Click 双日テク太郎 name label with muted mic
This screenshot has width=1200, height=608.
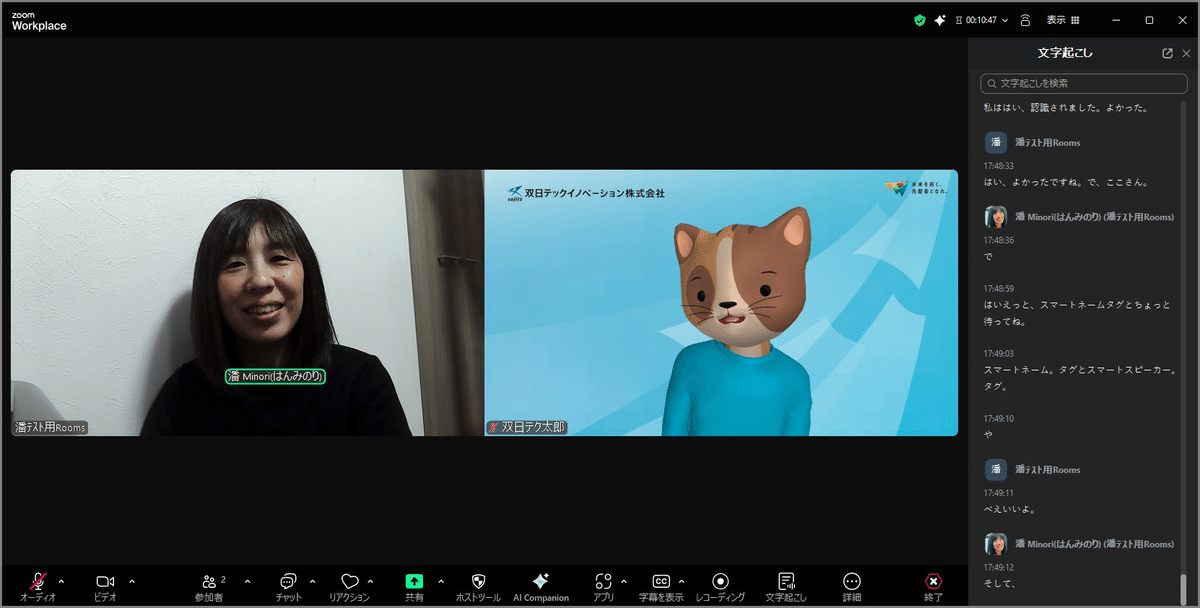526,427
